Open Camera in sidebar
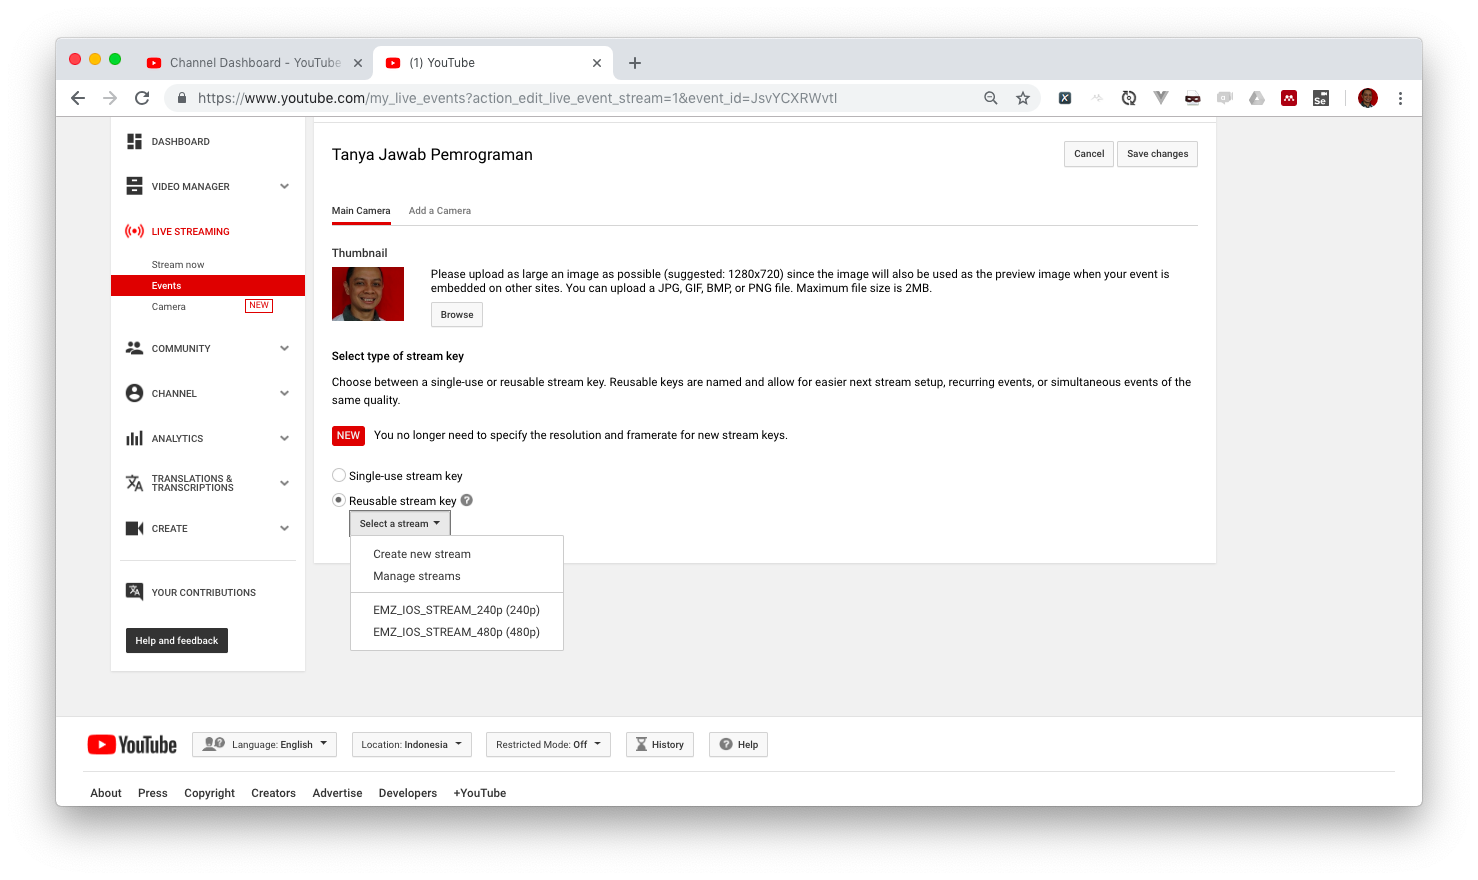Image resolution: width=1478 pixels, height=880 pixels. (x=169, y=307)
